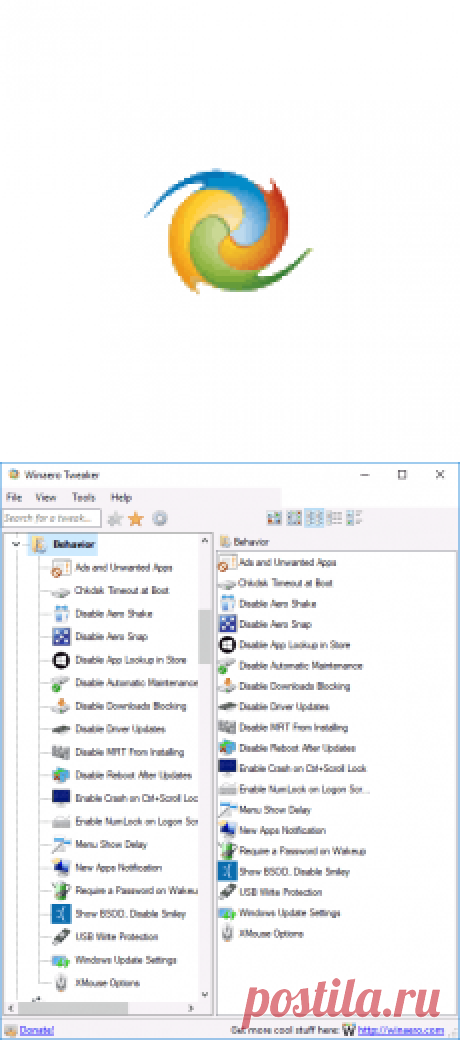This screenshot has height=1040, width=460.
Task: Click Chkdsk Timeout at Boot text in right pane
Action: tap(286, 583)
